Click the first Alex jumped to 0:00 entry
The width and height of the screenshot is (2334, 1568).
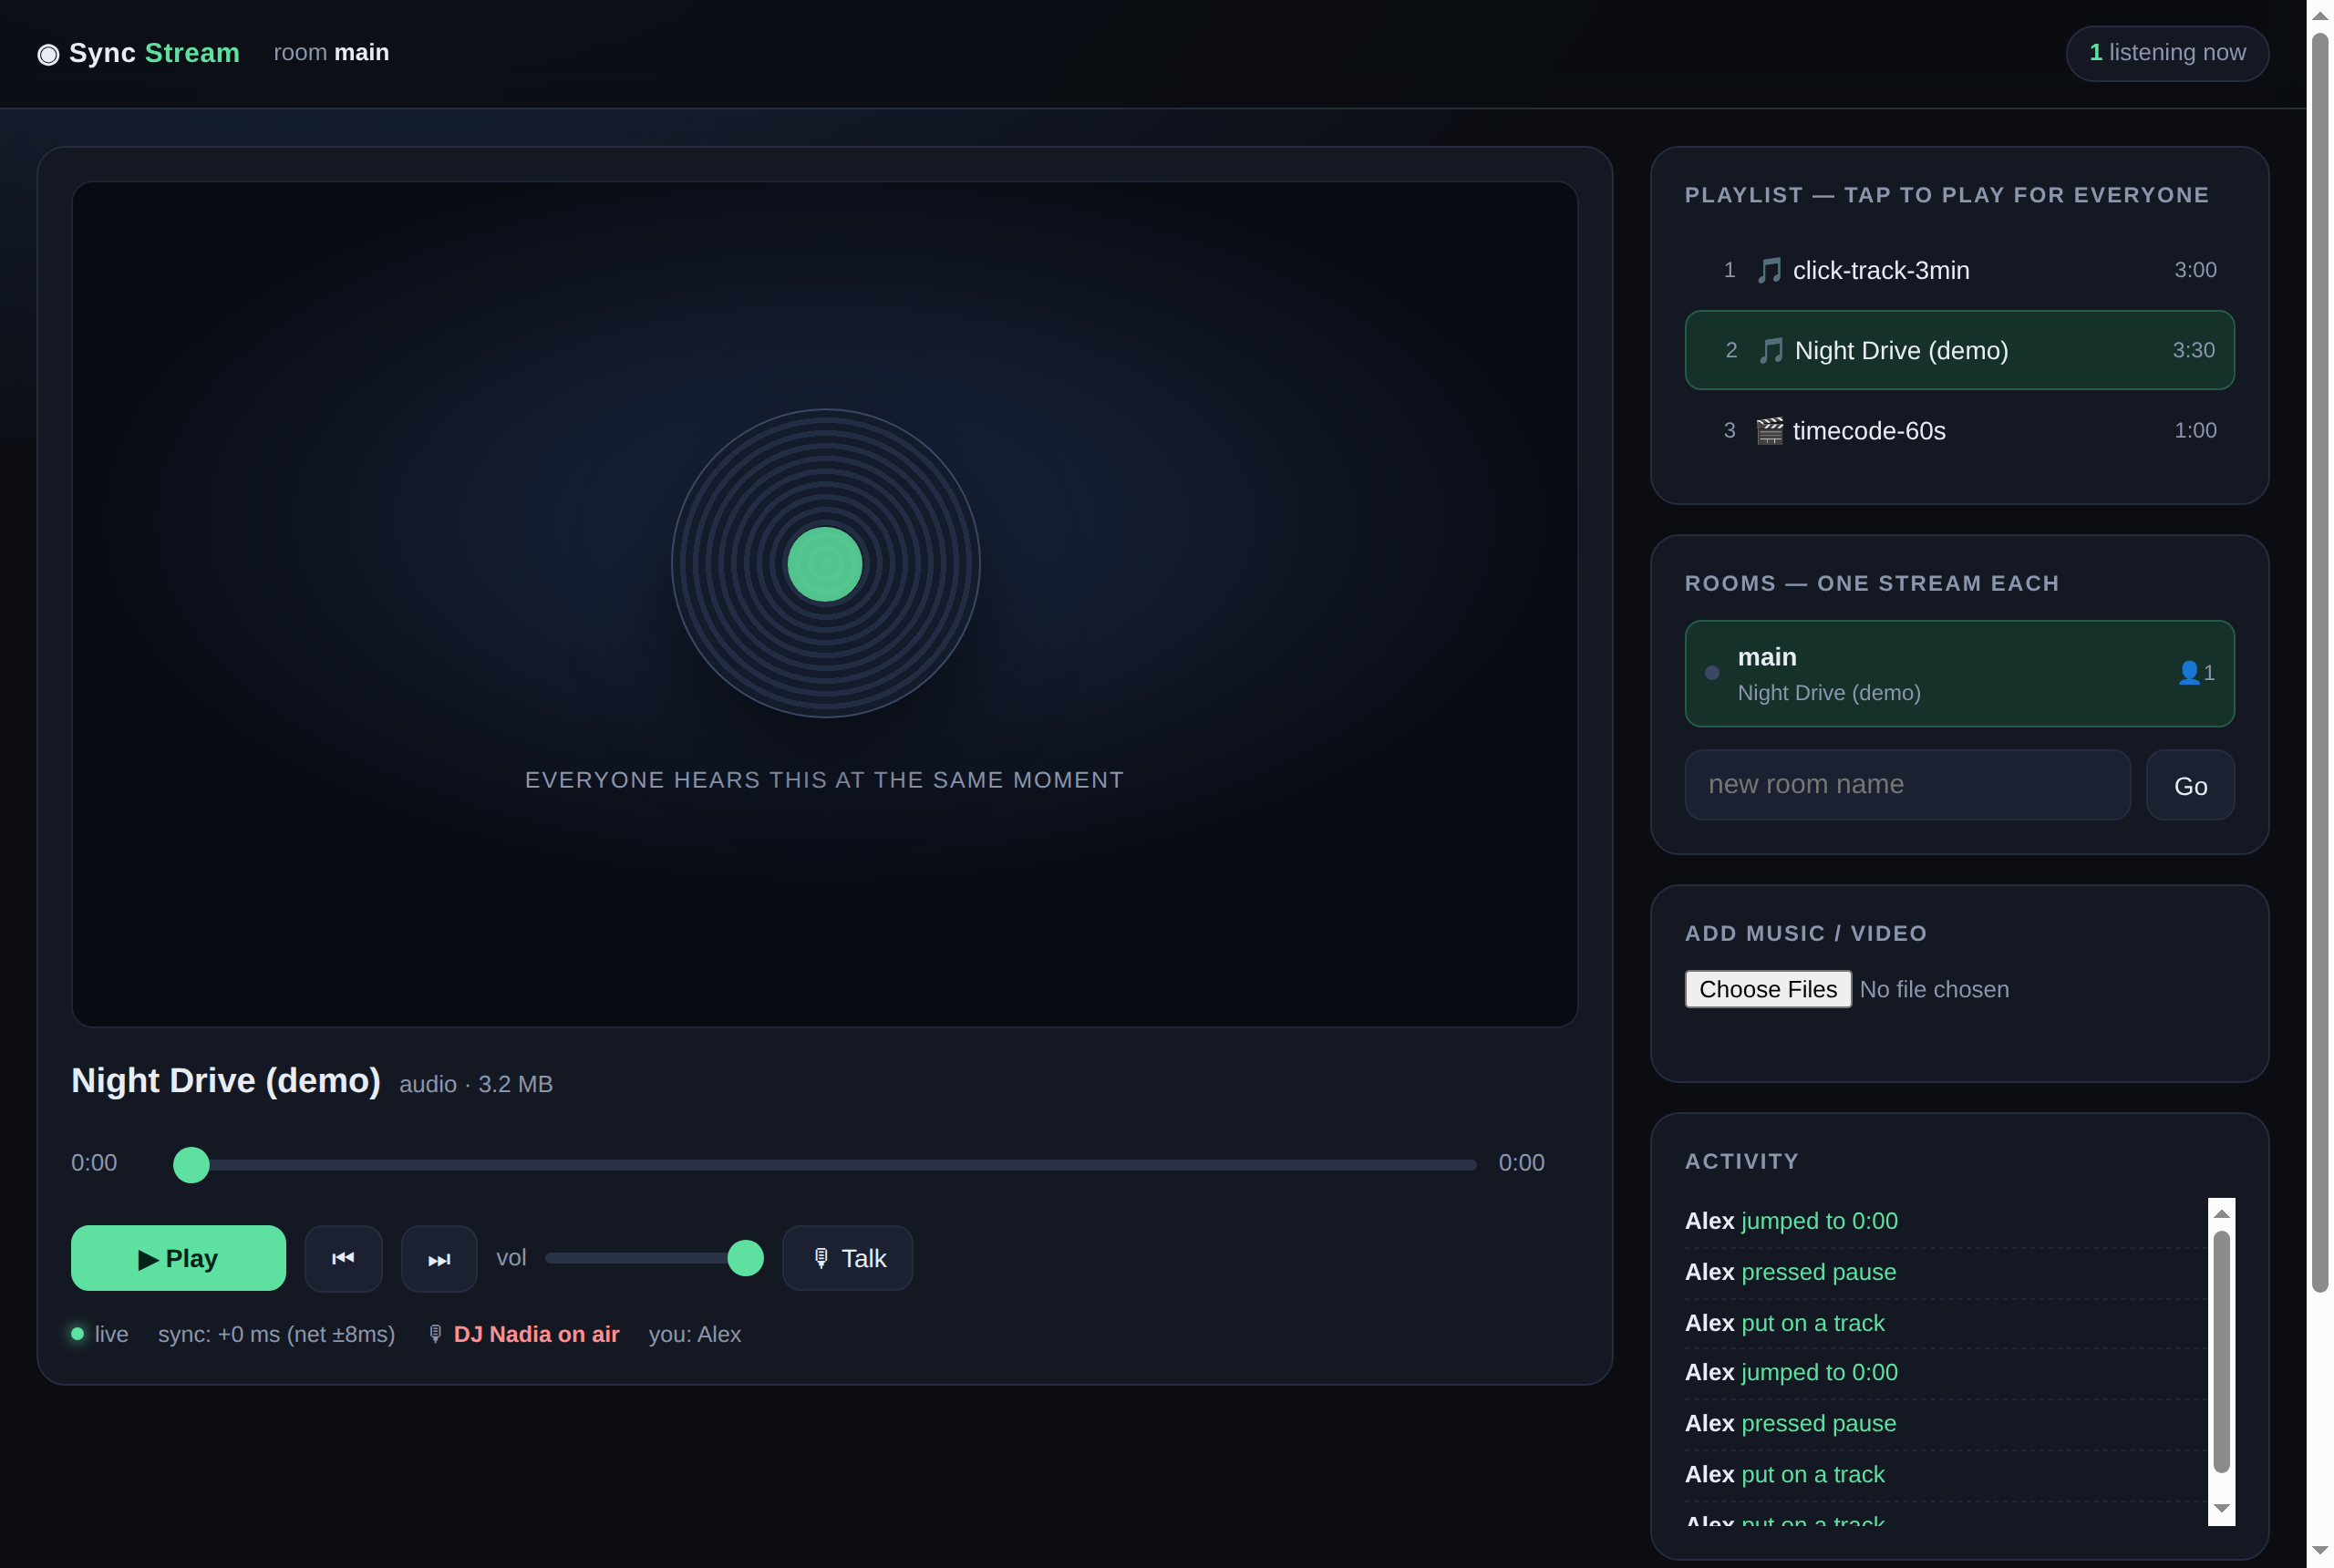tap(1790, 1221)
